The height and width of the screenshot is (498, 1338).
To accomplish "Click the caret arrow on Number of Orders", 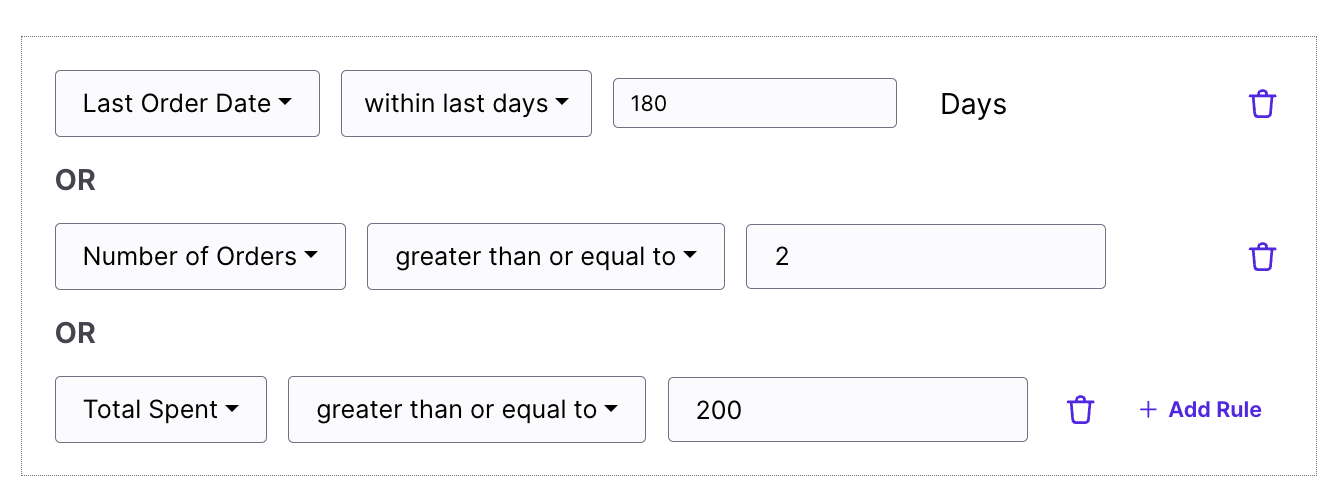I will 311,257.
